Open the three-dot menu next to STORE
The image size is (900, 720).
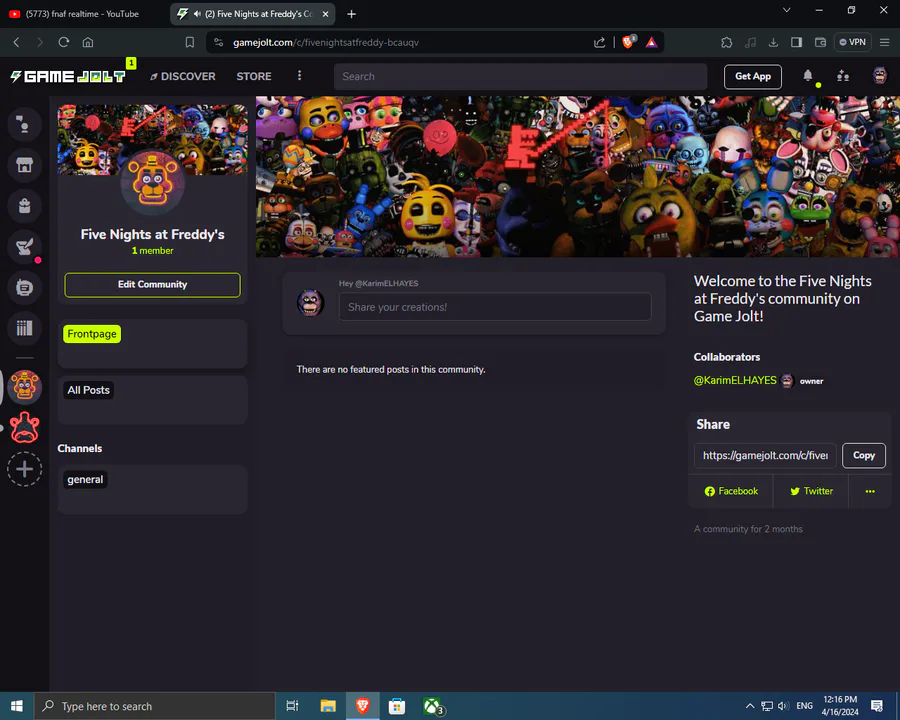[299, 76]
